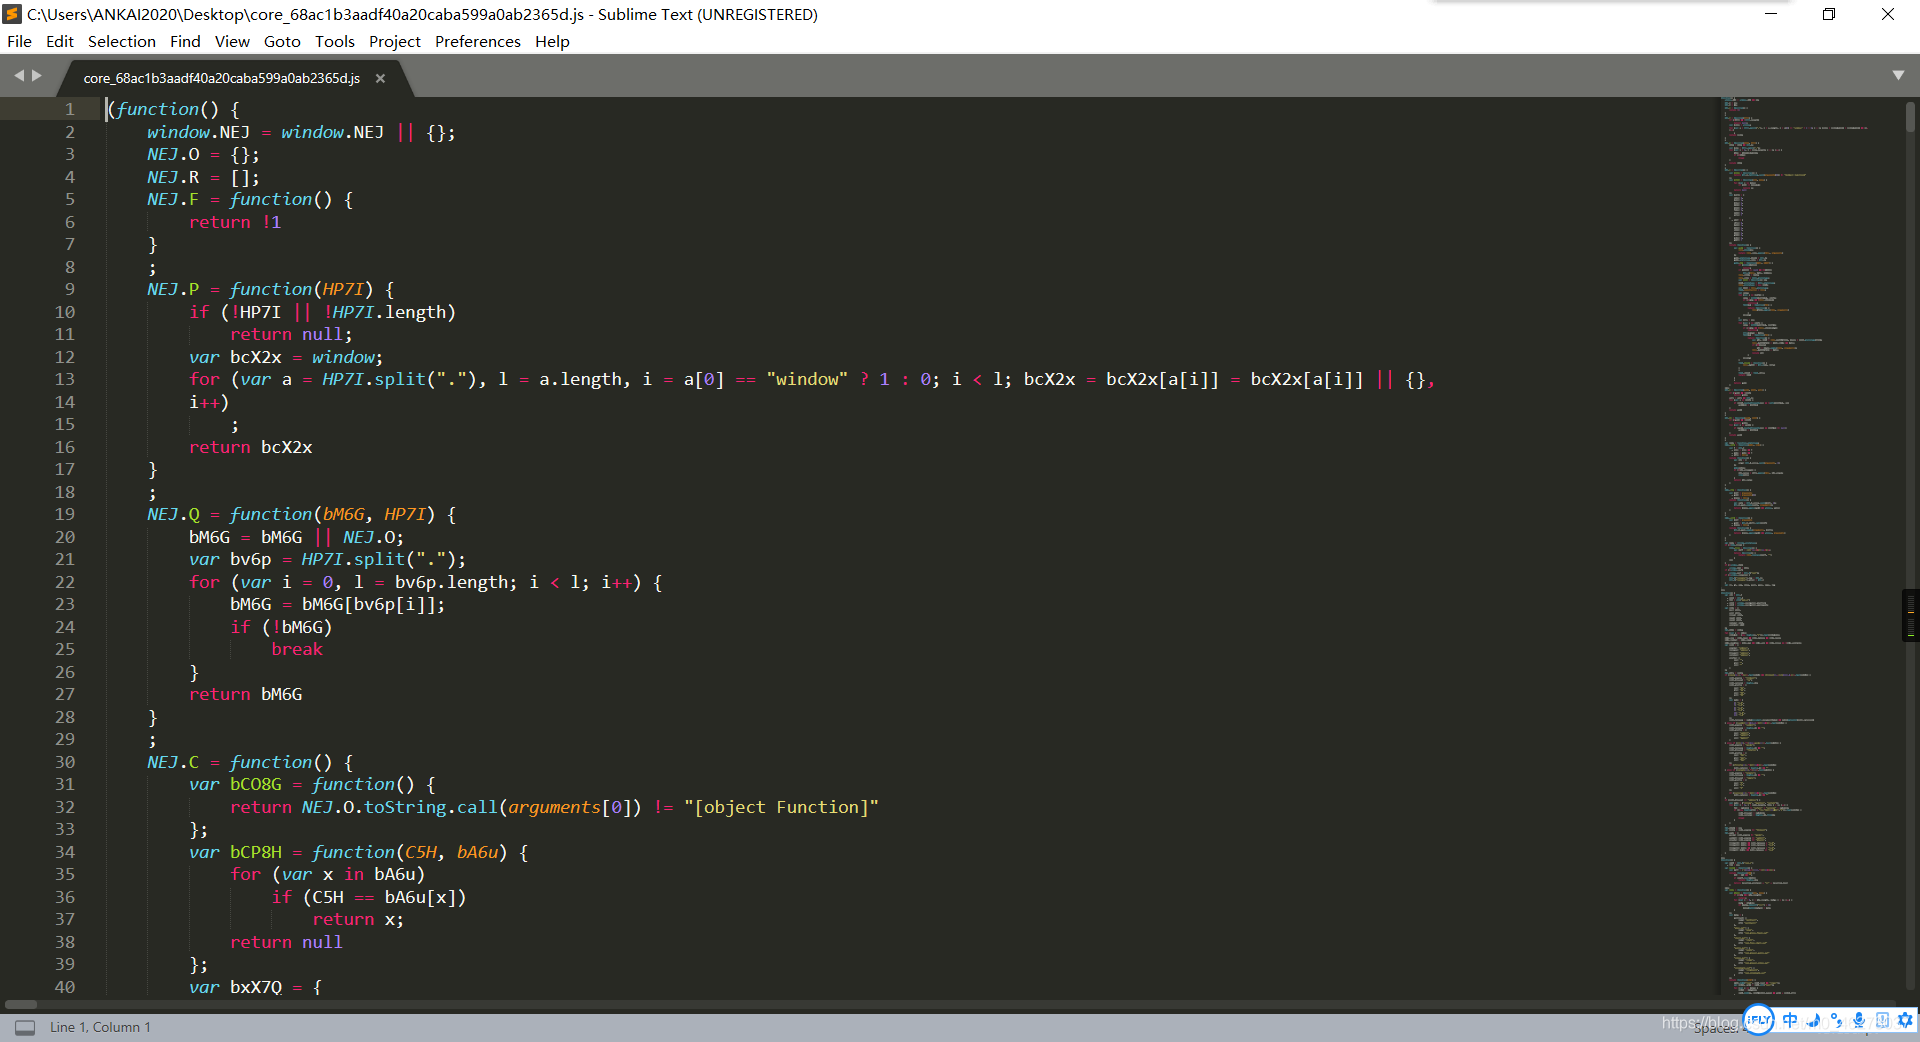Click line number 9 in gutter
Screen dimensions: 1920x1042
point(70,289)
